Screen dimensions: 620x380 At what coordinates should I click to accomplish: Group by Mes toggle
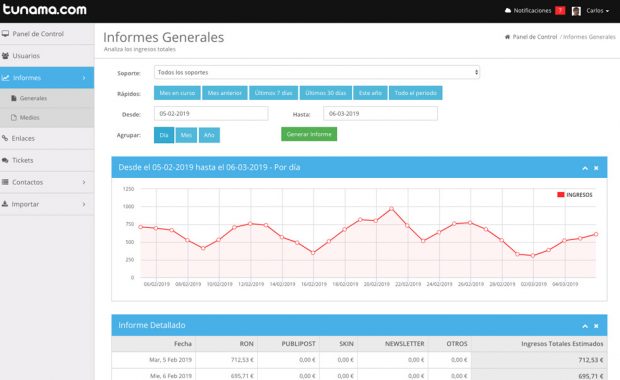tap(186, 135)
